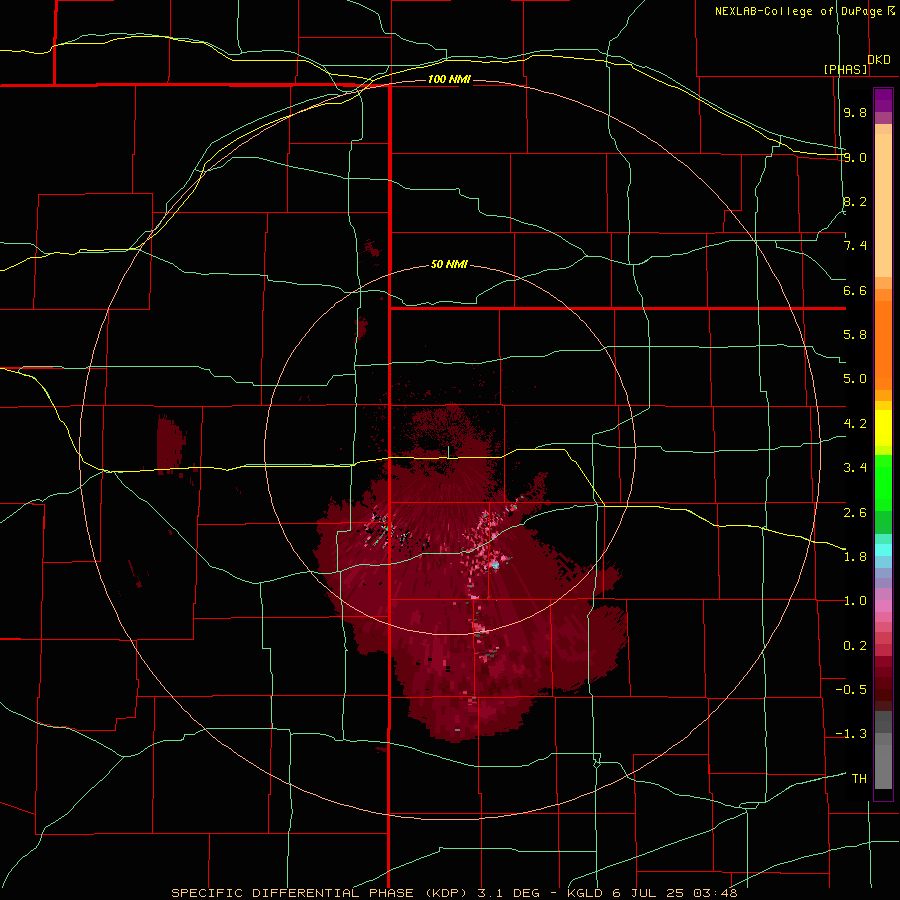Viewport: 900px width, 900px height.
Task: Select the -1.3 value on the color scale
Action: pyautogui.click(x=851, y=734)
